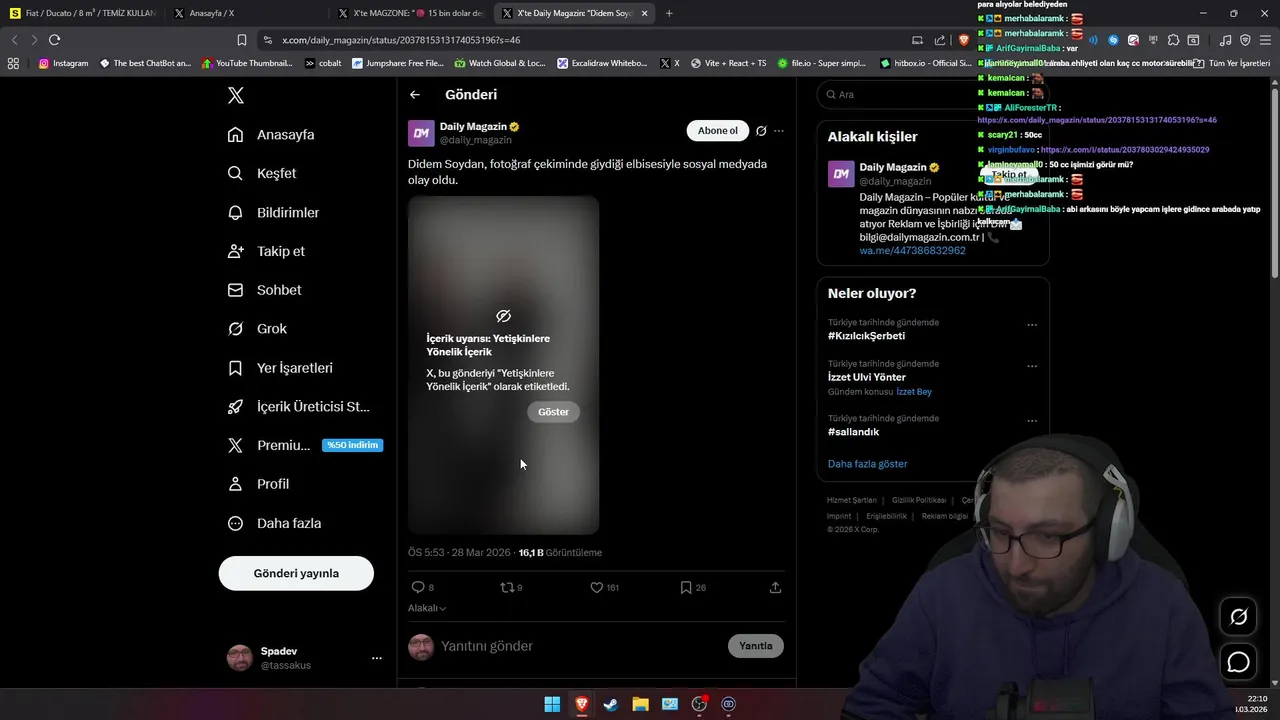Screen dimensions: 1280x720
Task: Open options dots for #sallandık trend
Action: (1032, 421)
